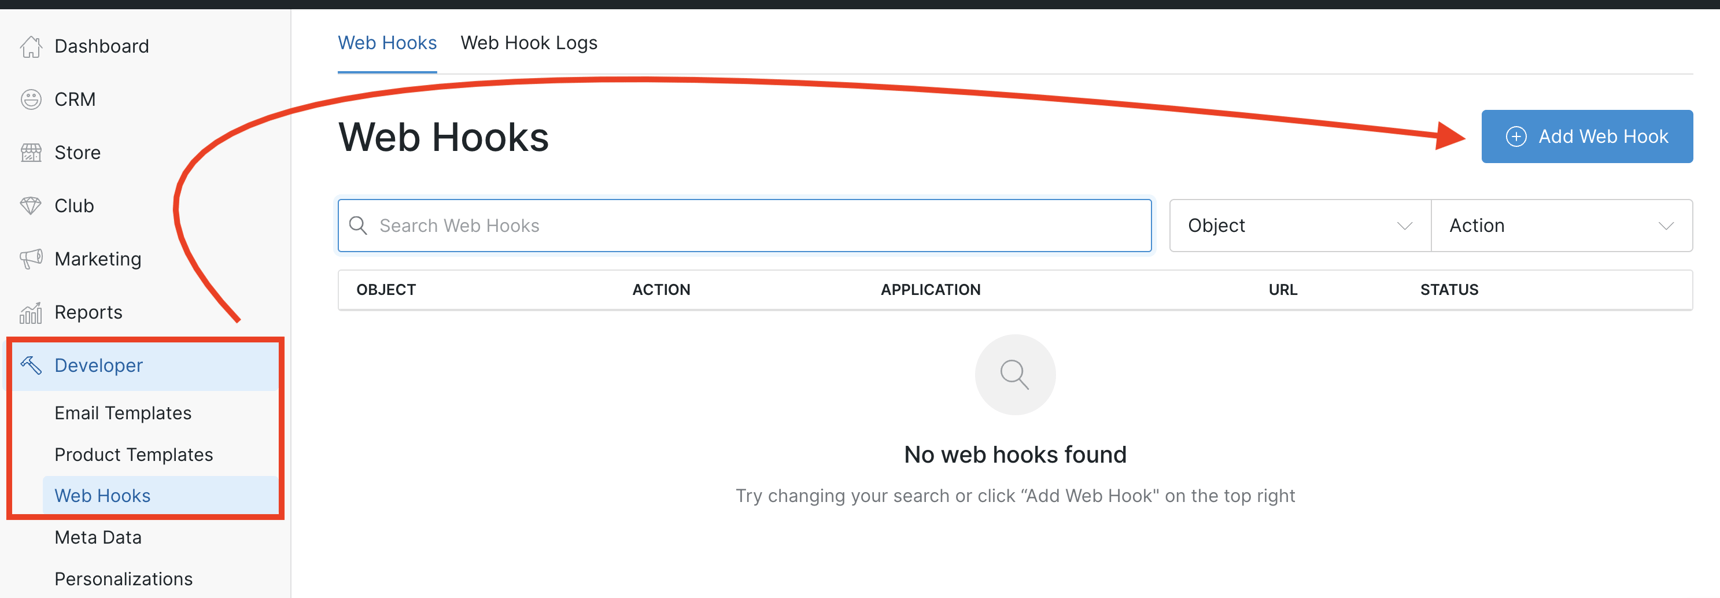This screenshot has height=598, width=1720.
Task: Expand the Action filter dropdown
Action: (x=1560, y=225)
